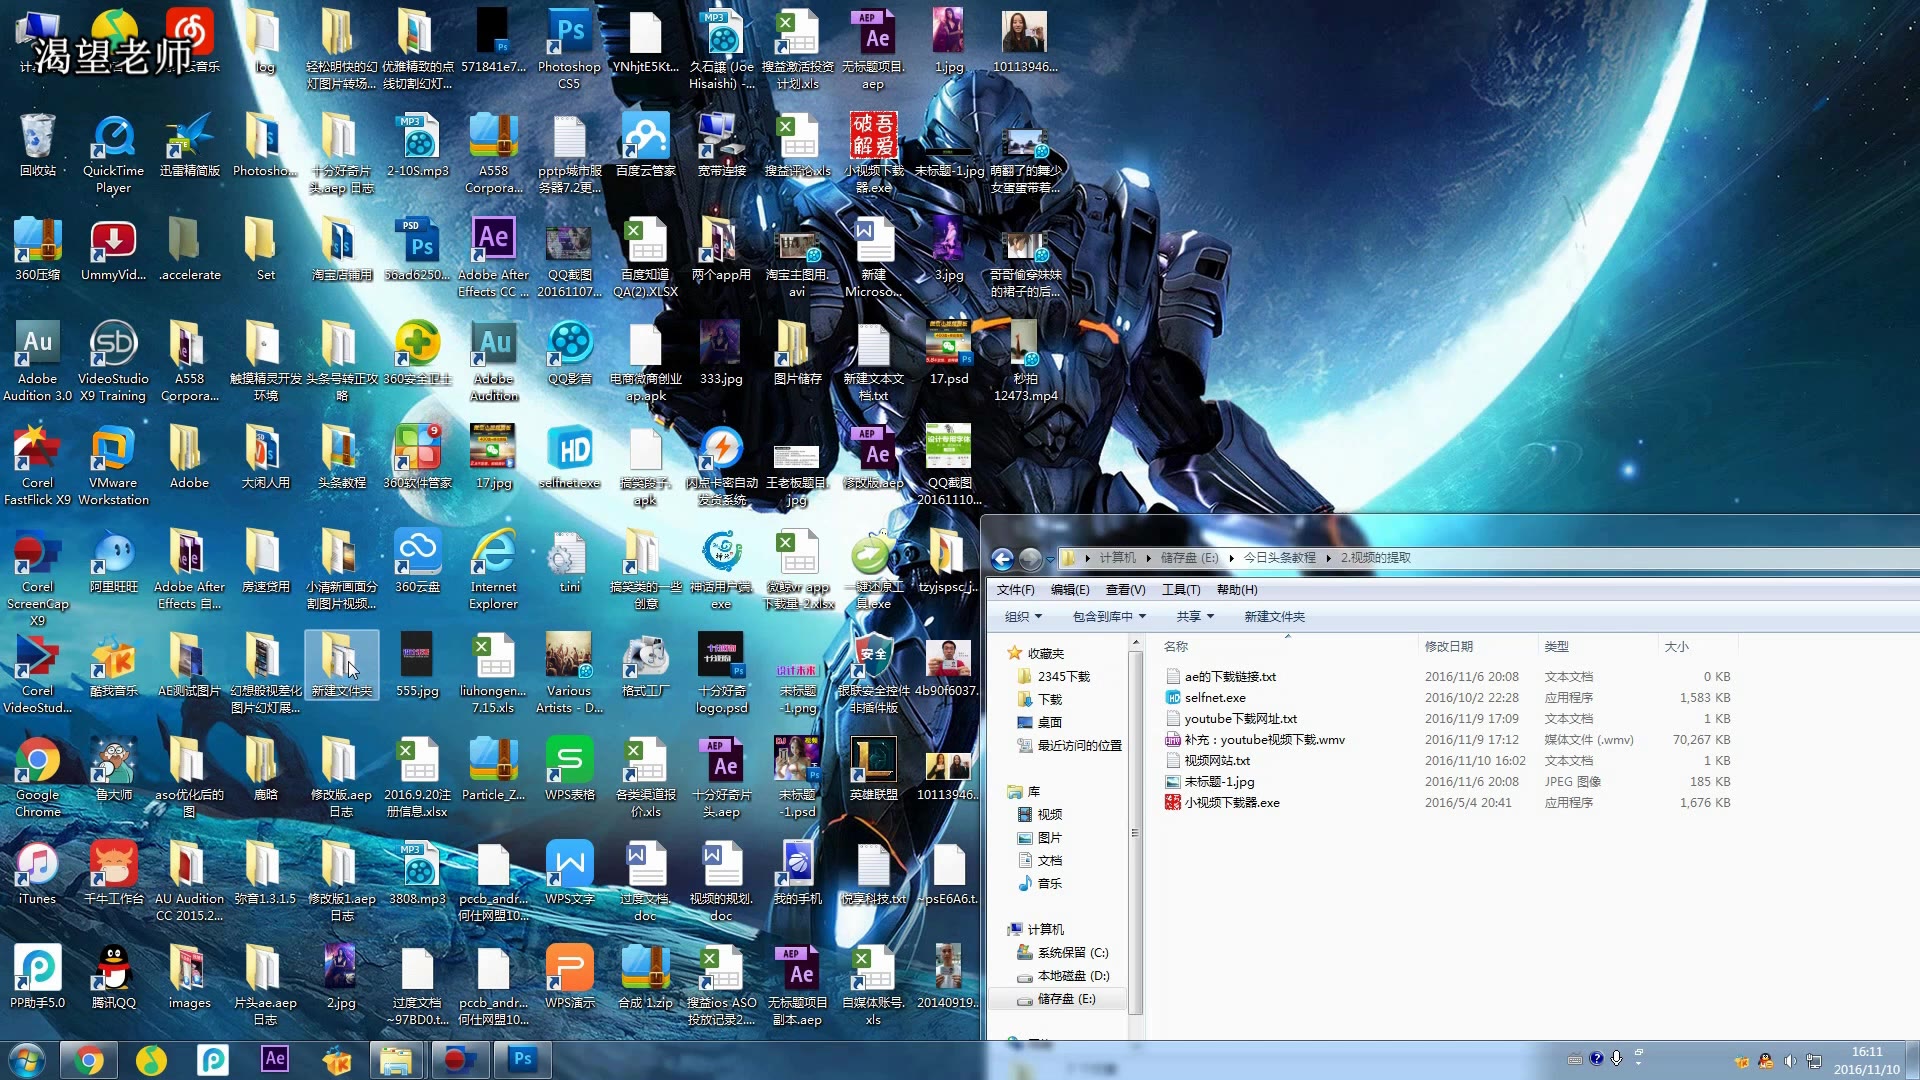Click the Windows Start button
This screenshot has height=1080, width=1920.
pos(26,1060)
